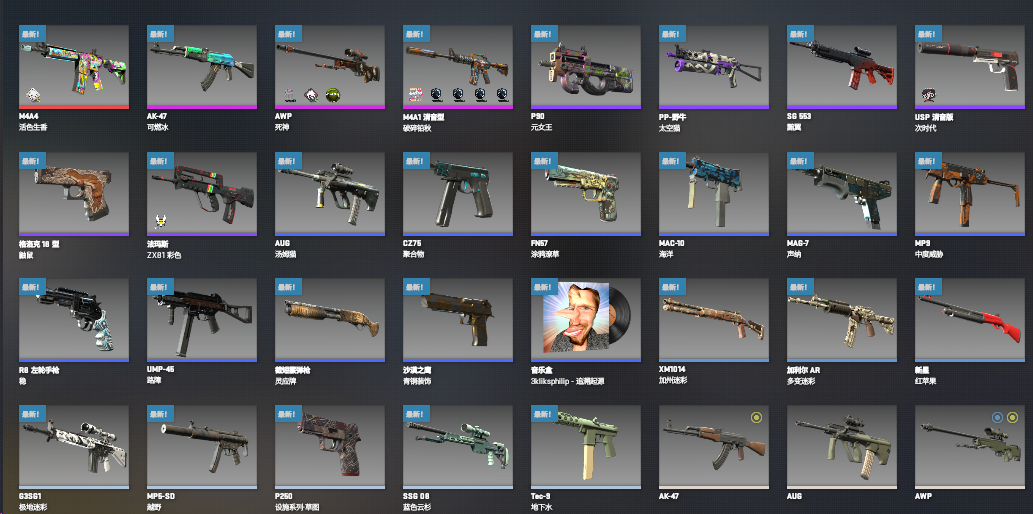Select the R8 revolver item
The image size is (1033, 514).
pos(74,320)
